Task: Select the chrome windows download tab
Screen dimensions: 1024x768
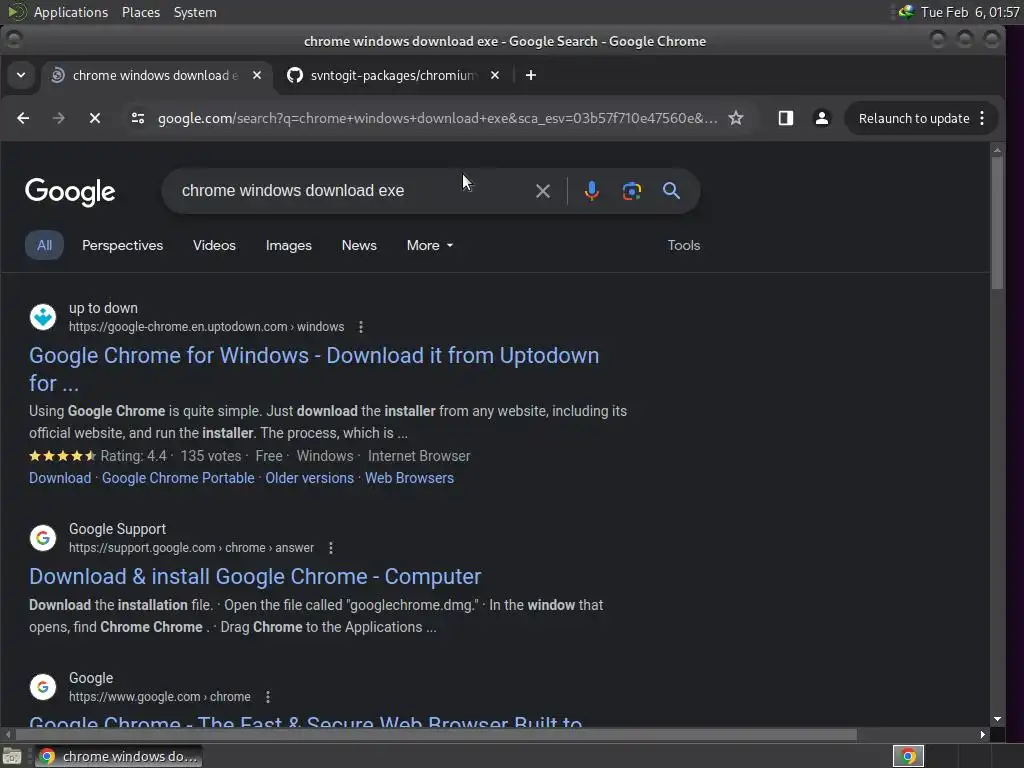Action: [x=155, y=75]
